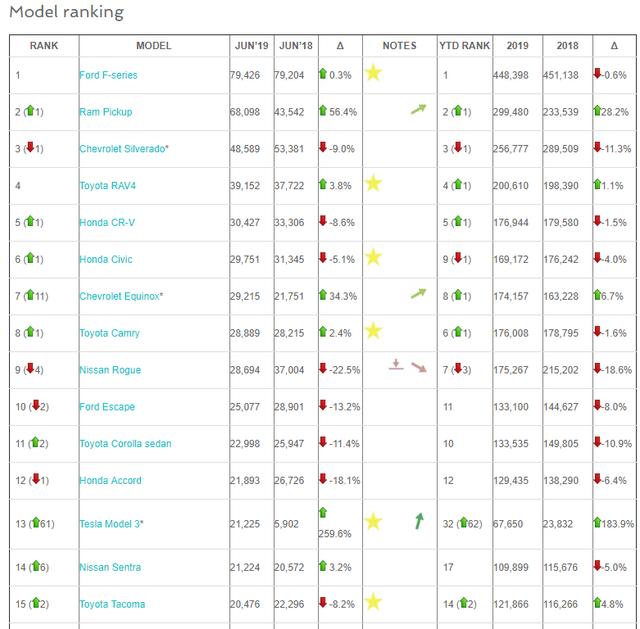Open the Chevrolet Silverado link

[124, 149]
